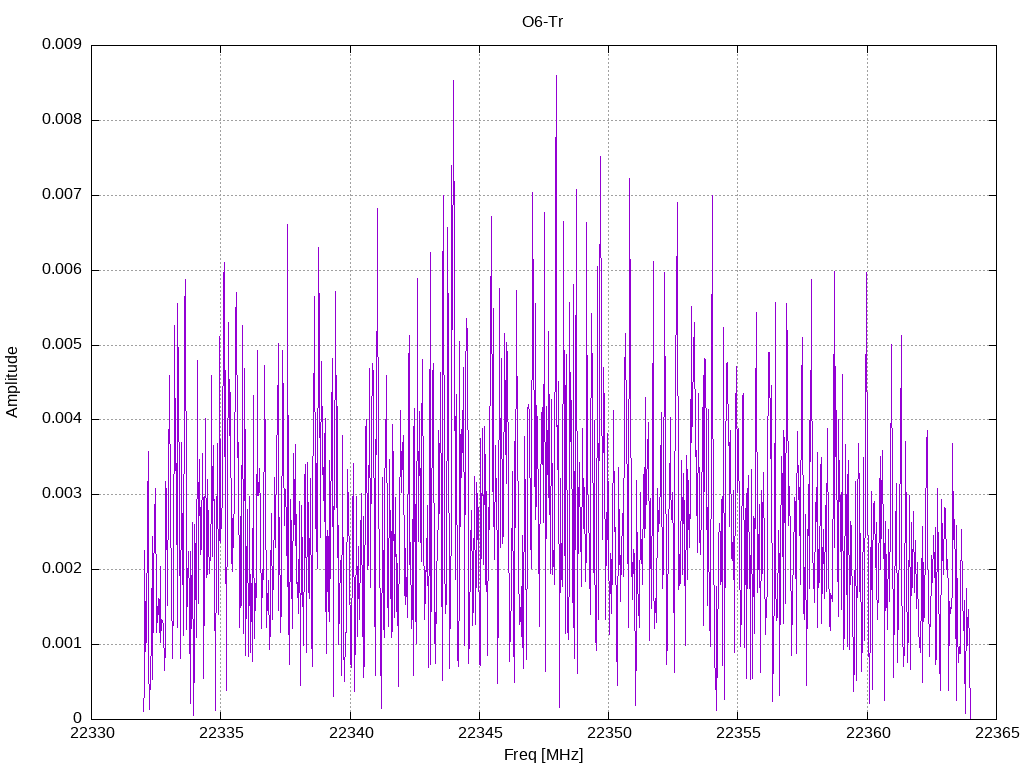Select the Freq [MHz] x-axis label
Image resolution: width=1024 pixels, height=768 pixels.
543,755
